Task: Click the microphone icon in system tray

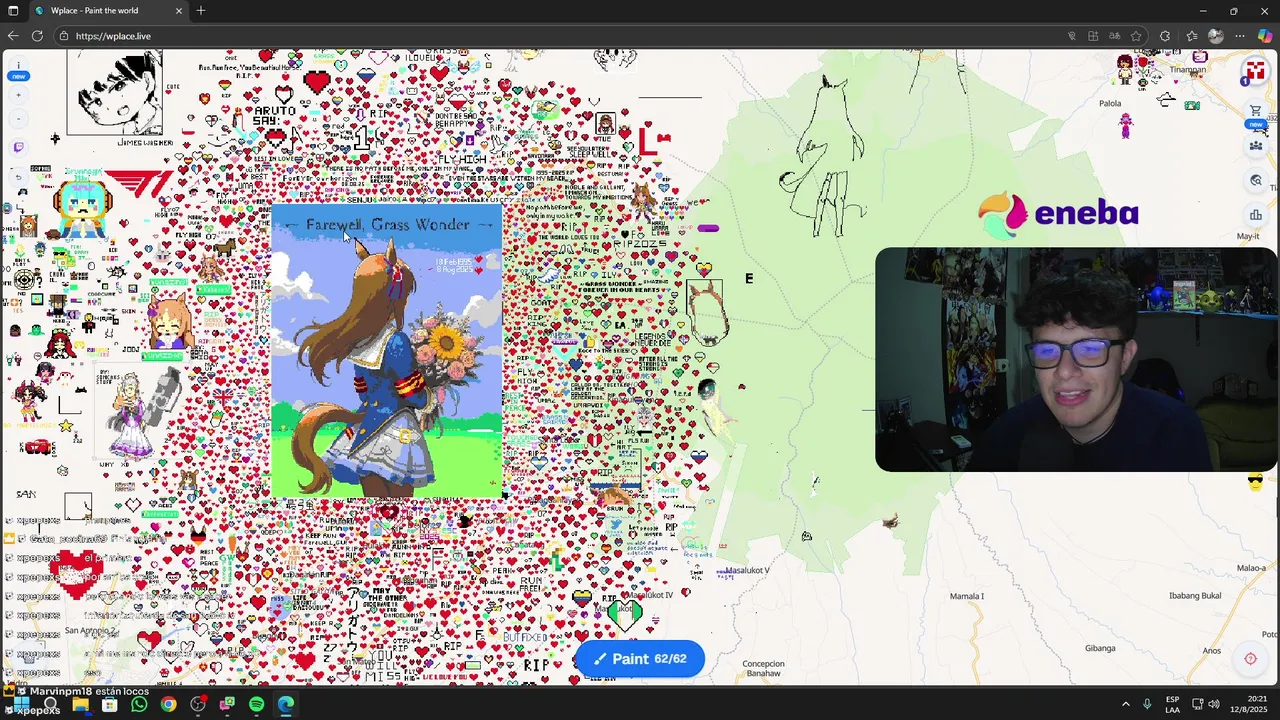Action: 1147,705
